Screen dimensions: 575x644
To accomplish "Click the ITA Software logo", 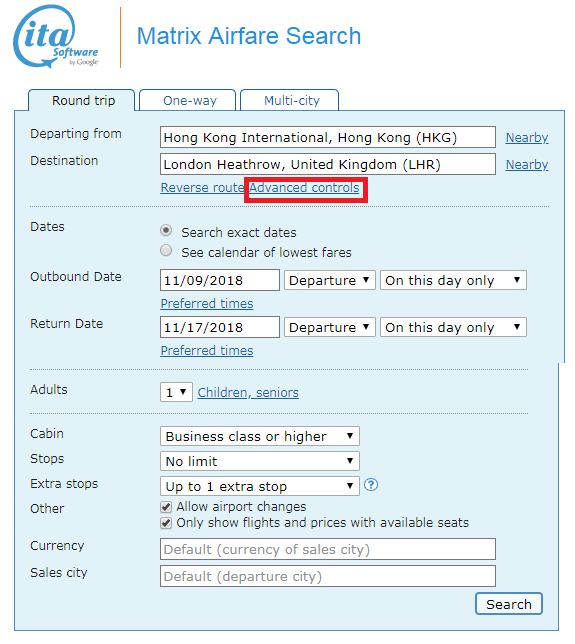I will pyautogui.click(x=56, y=37).
